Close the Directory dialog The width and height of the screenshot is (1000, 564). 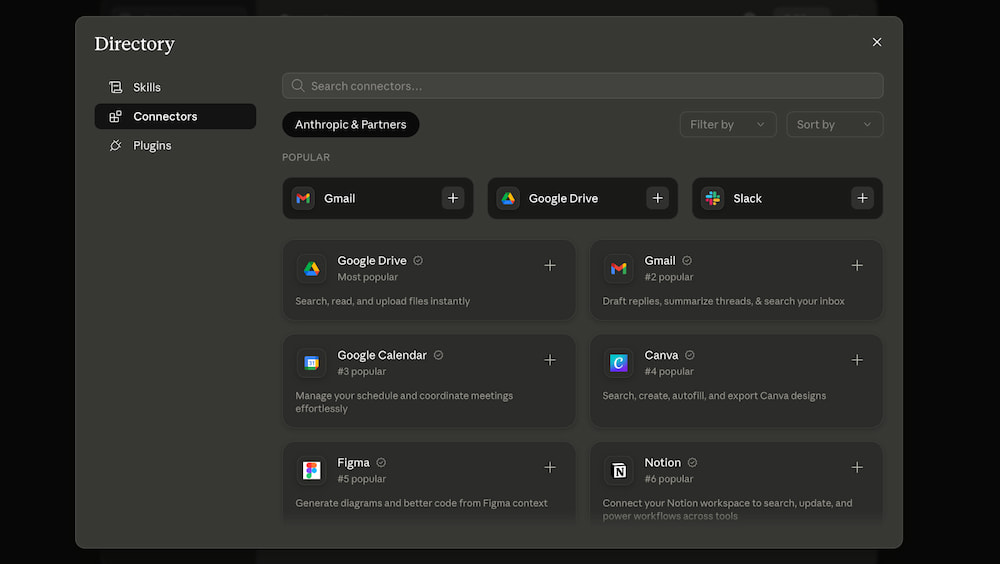pyautogui.click(x=877, y=42)
